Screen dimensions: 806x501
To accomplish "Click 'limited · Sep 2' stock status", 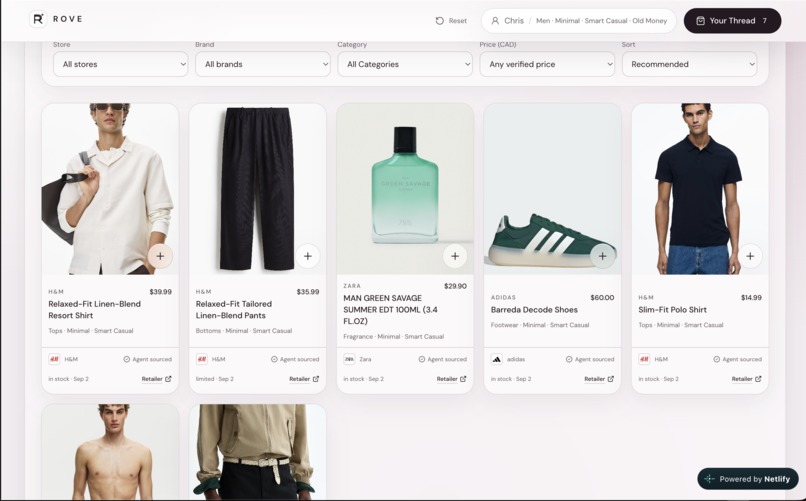I will (214, 379).
